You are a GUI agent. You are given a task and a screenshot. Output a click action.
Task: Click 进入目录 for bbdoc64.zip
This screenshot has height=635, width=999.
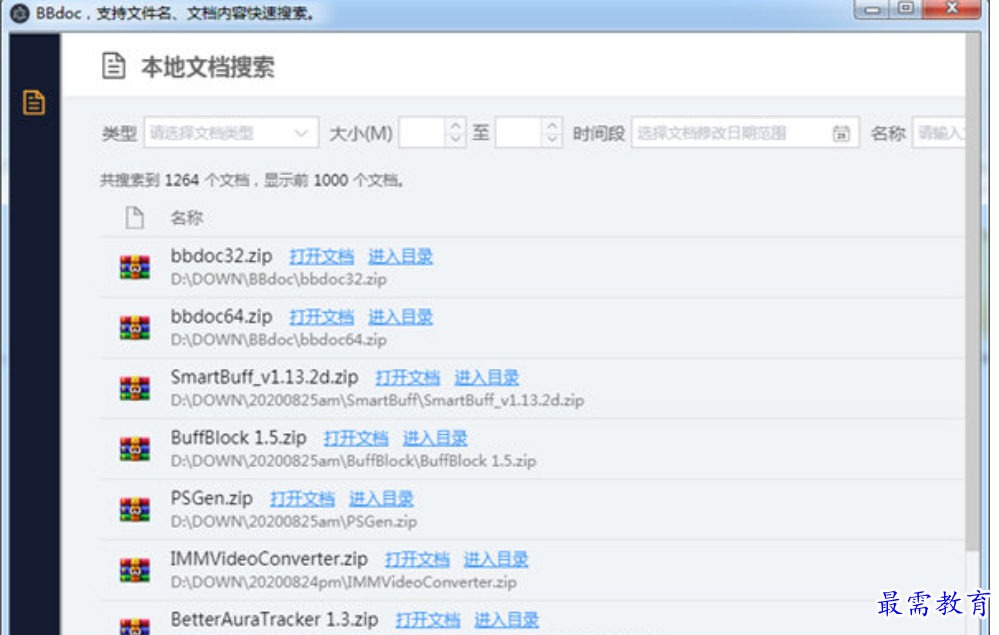click(x=401, y=317)
